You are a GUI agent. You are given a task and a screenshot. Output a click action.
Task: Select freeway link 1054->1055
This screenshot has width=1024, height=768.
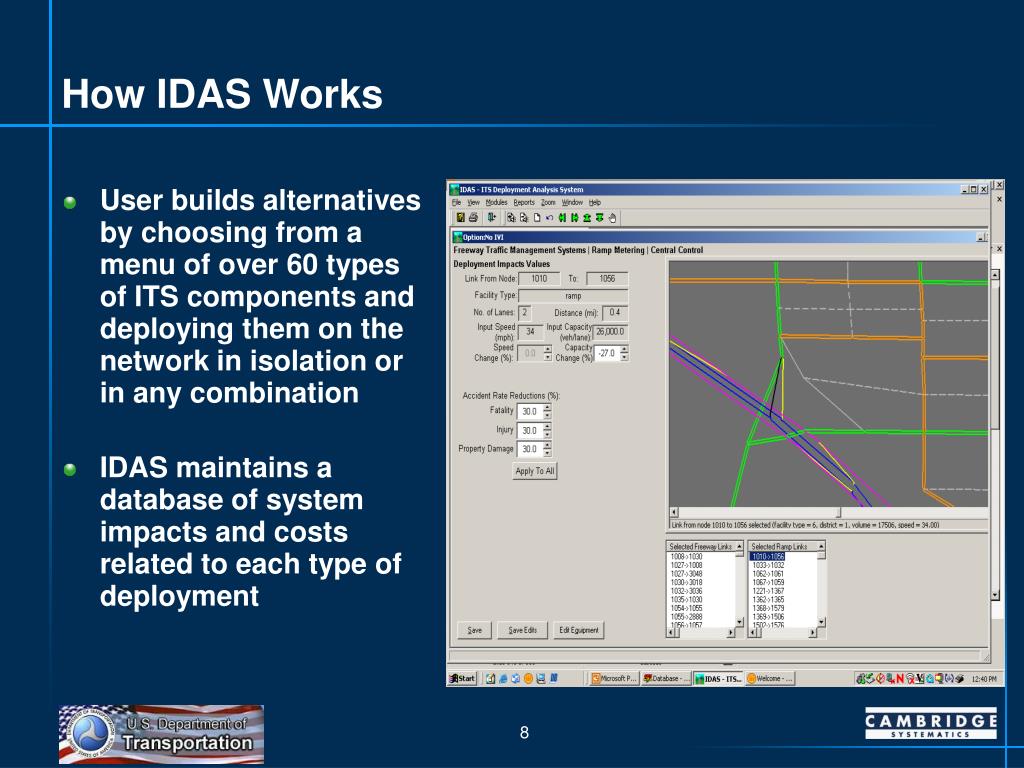click(686, 608)
